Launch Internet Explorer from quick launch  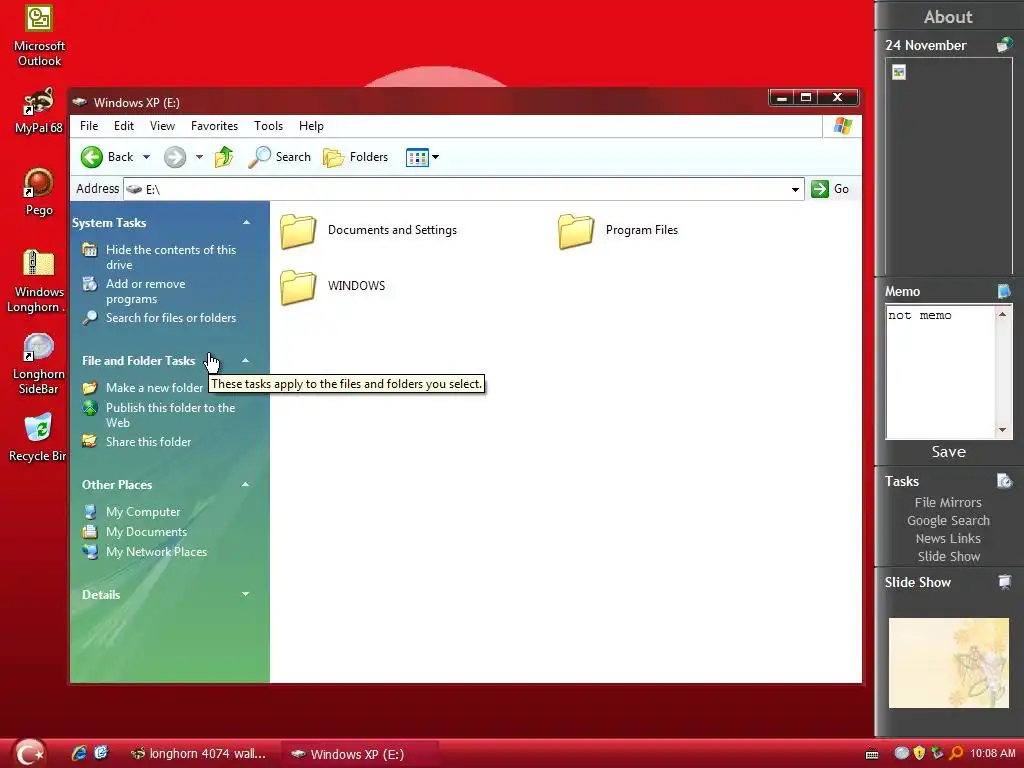[79, 753]
